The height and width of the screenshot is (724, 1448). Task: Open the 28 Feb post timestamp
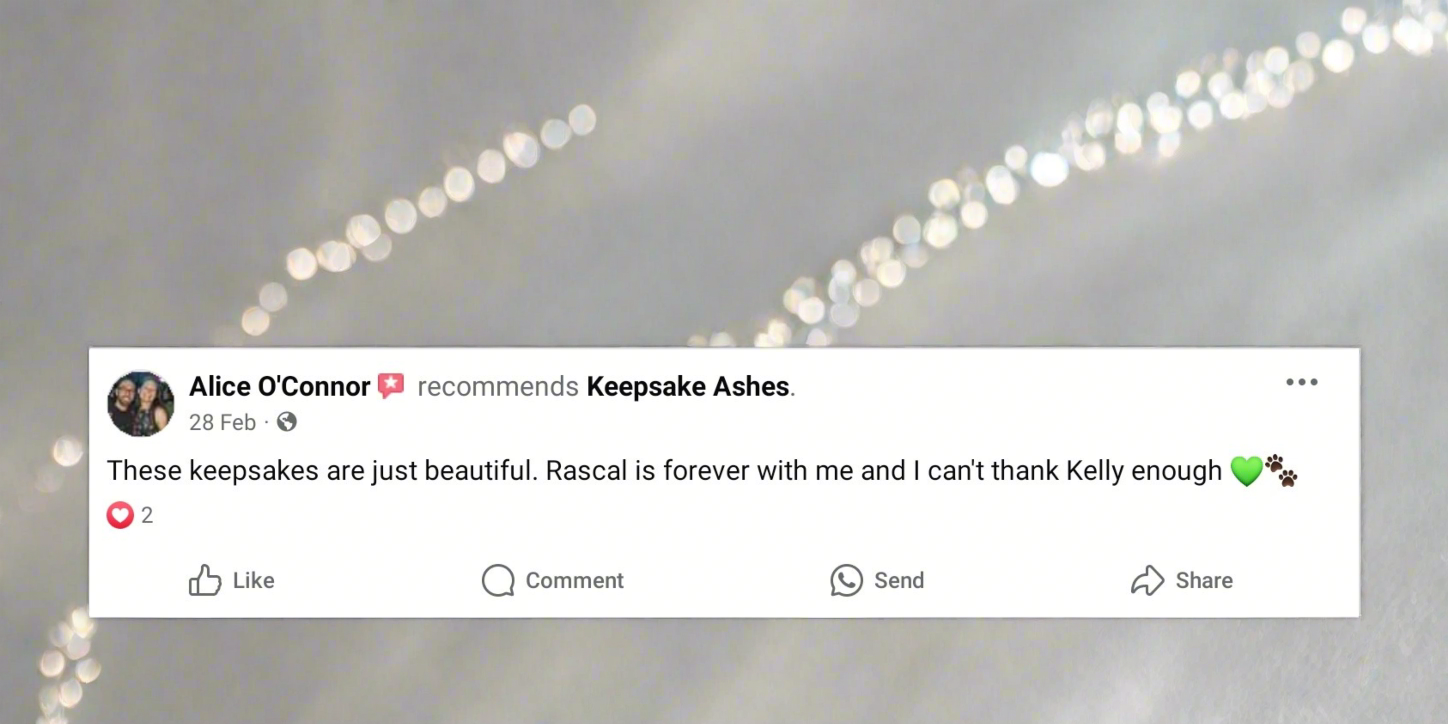[222, 422]
